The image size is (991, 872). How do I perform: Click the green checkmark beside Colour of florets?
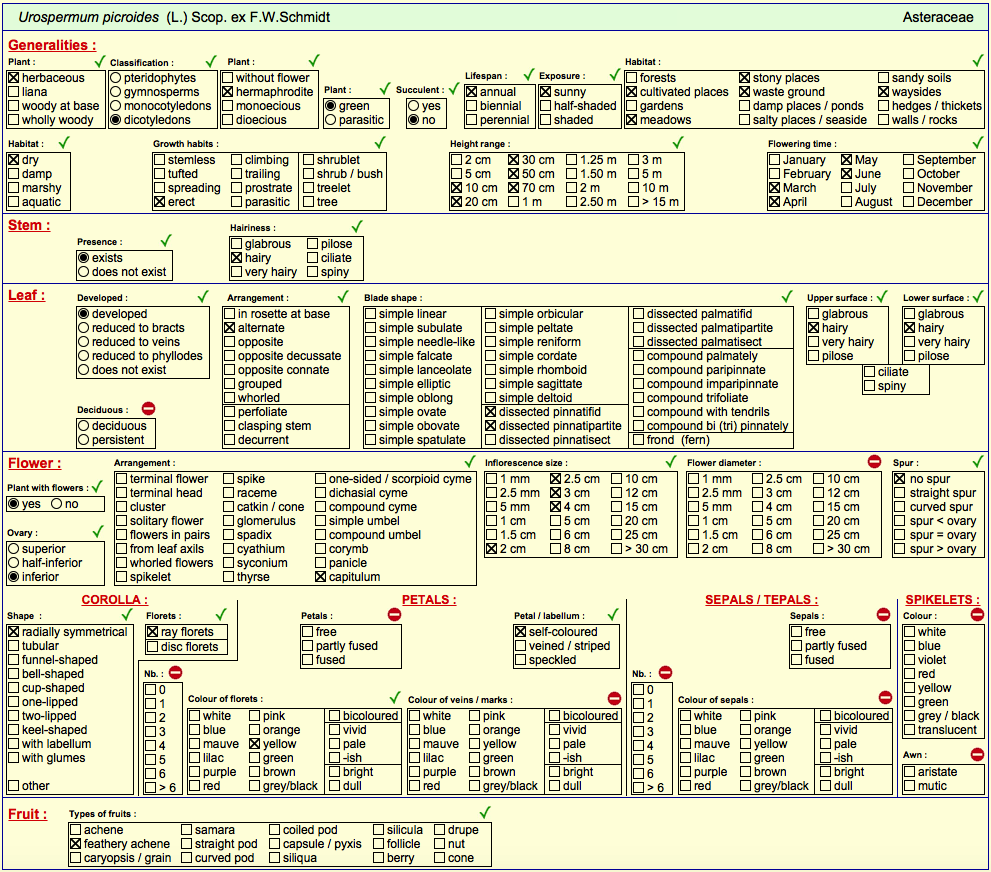coord(395,698)
